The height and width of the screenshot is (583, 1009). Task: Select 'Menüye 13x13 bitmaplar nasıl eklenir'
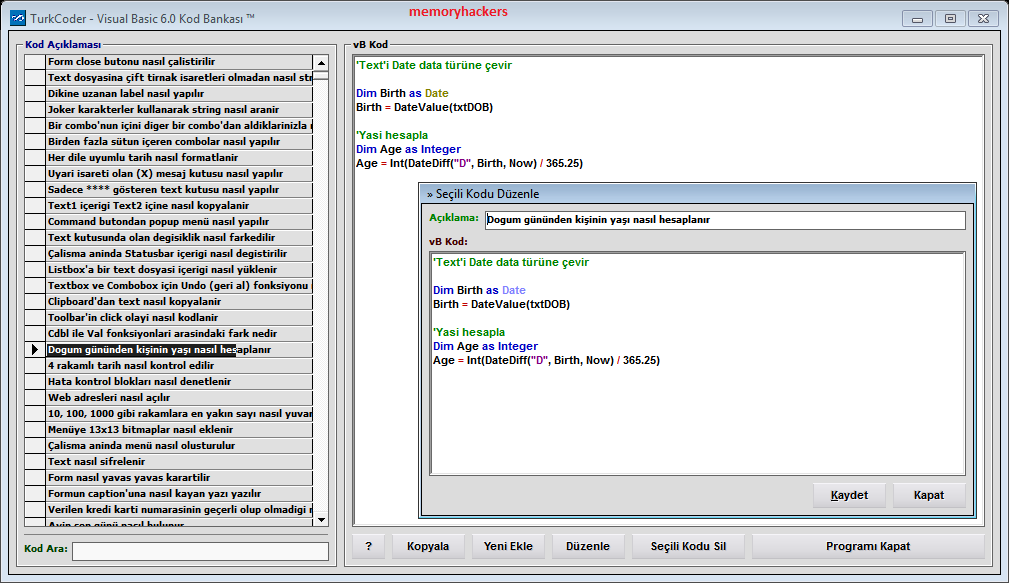[x=179, y=430]
